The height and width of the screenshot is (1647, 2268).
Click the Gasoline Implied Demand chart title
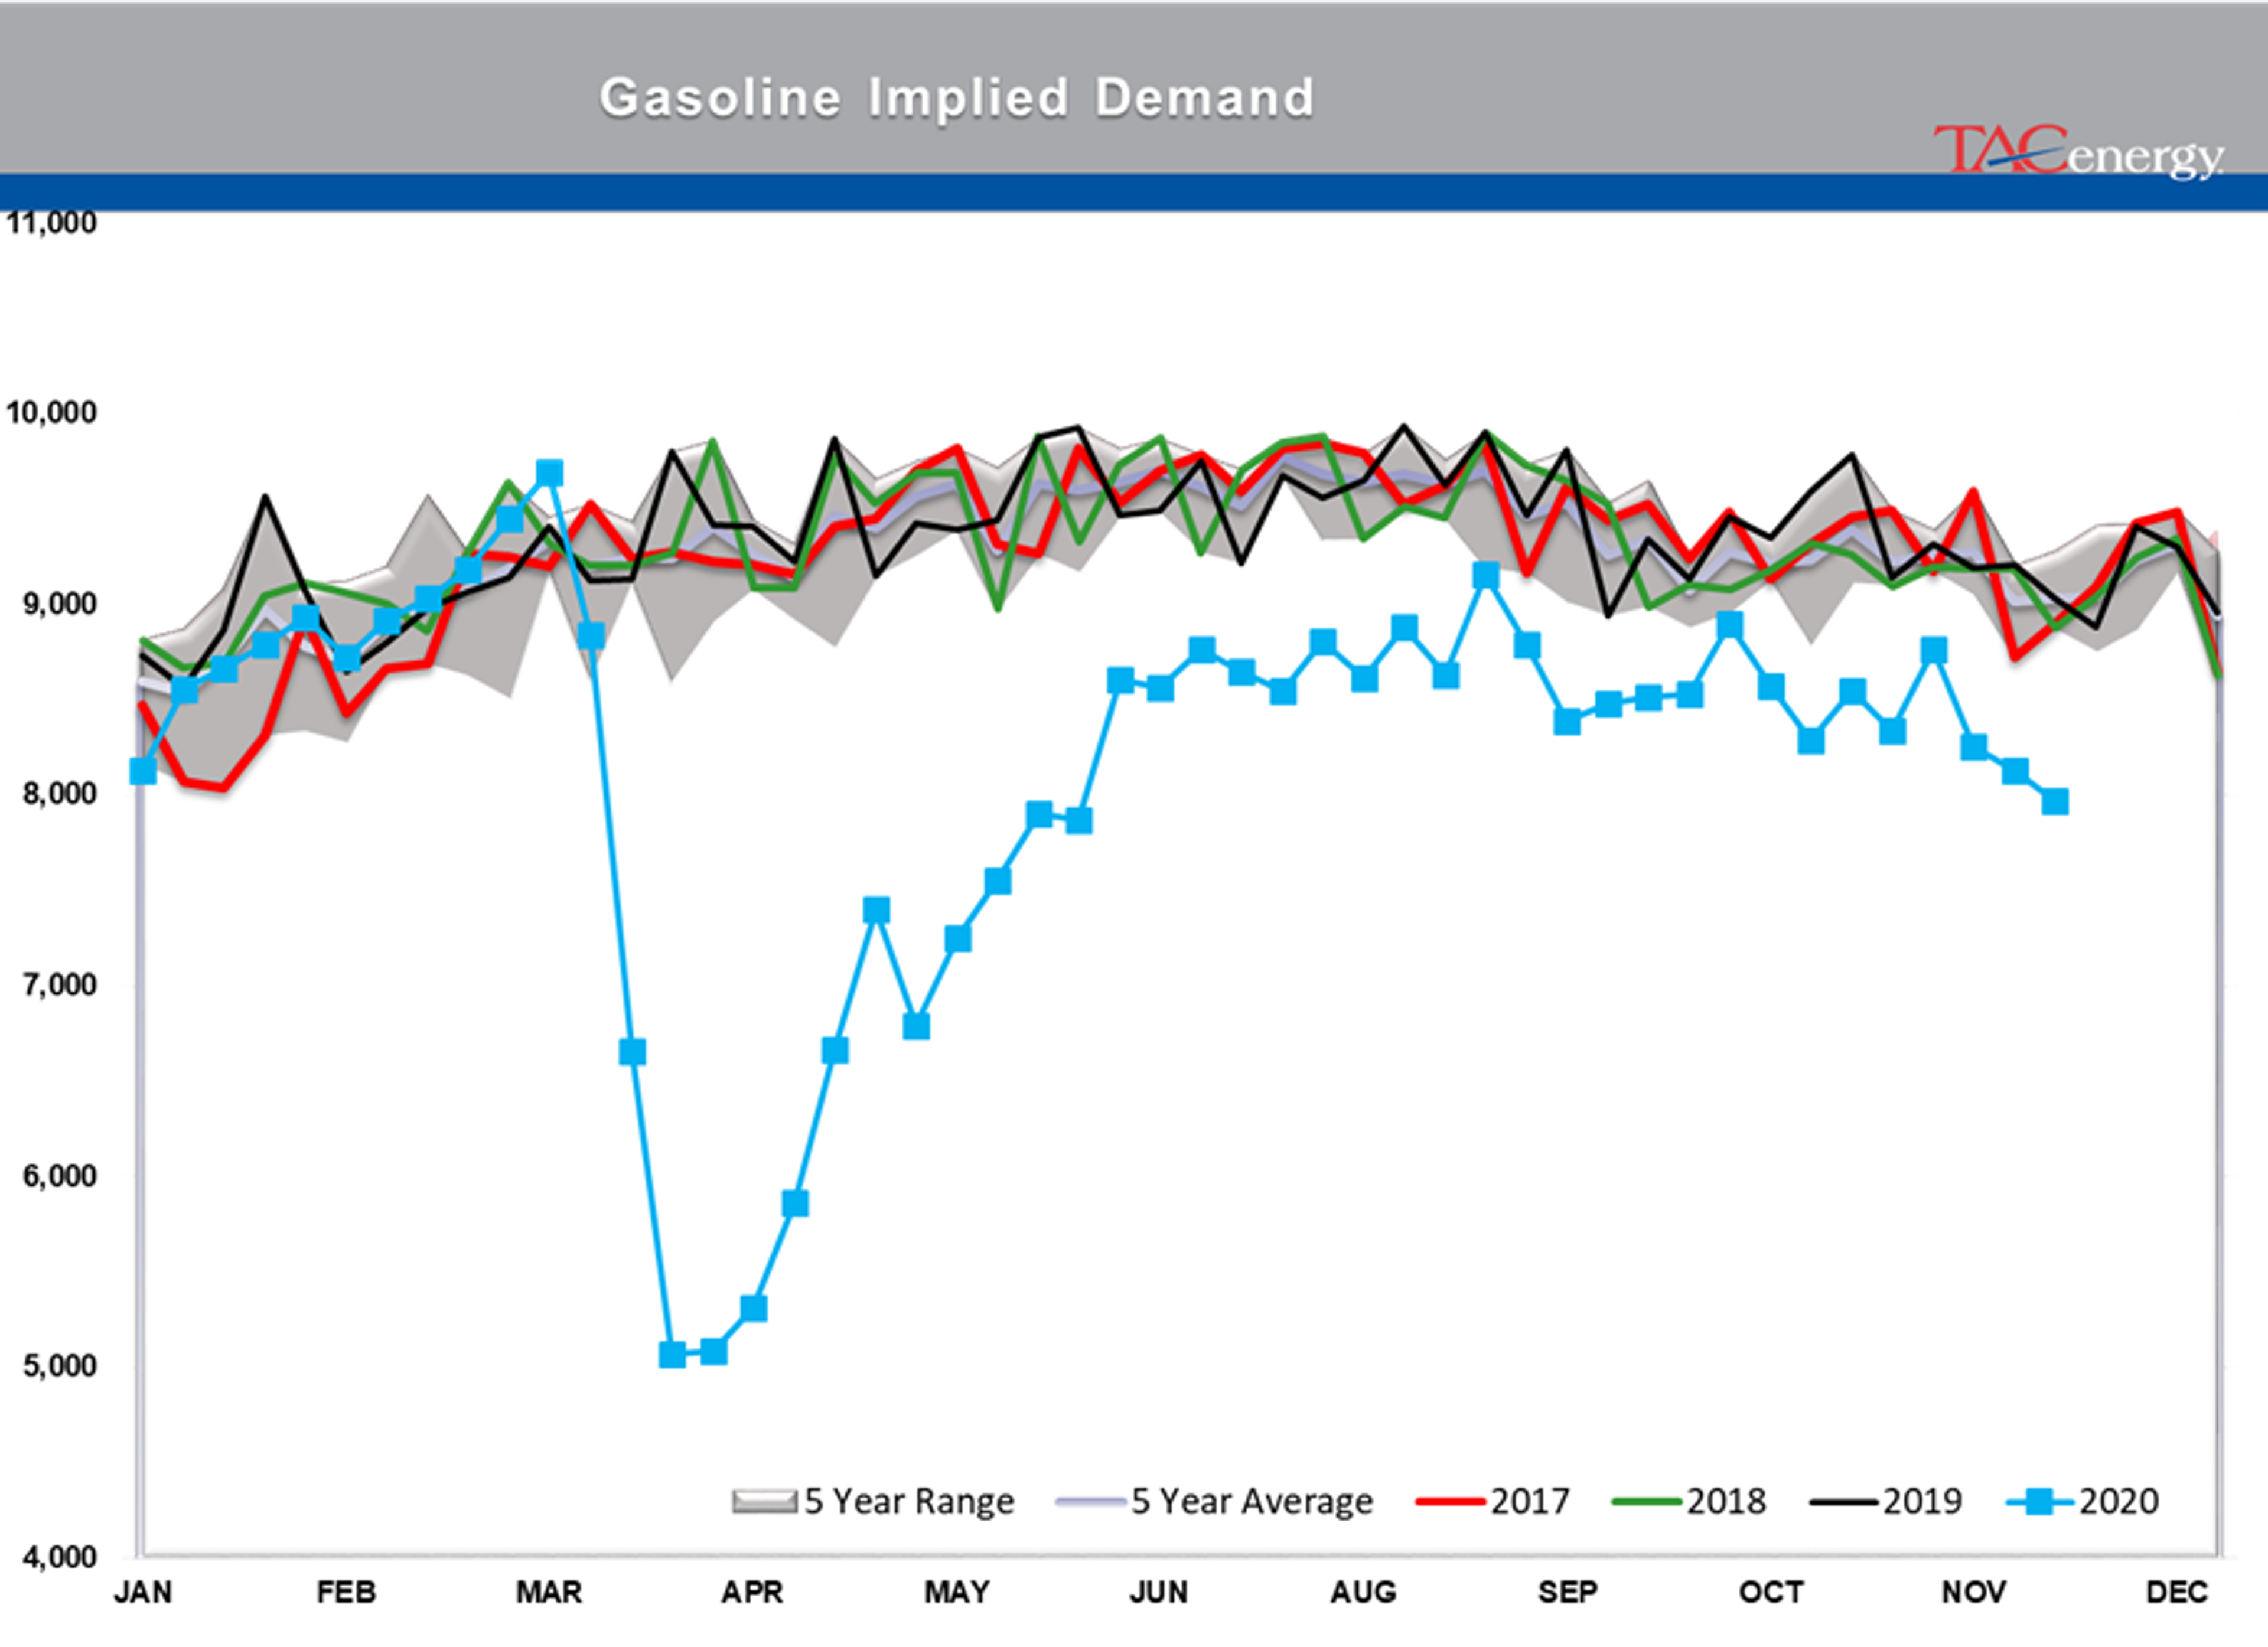[x=956, y=98]
